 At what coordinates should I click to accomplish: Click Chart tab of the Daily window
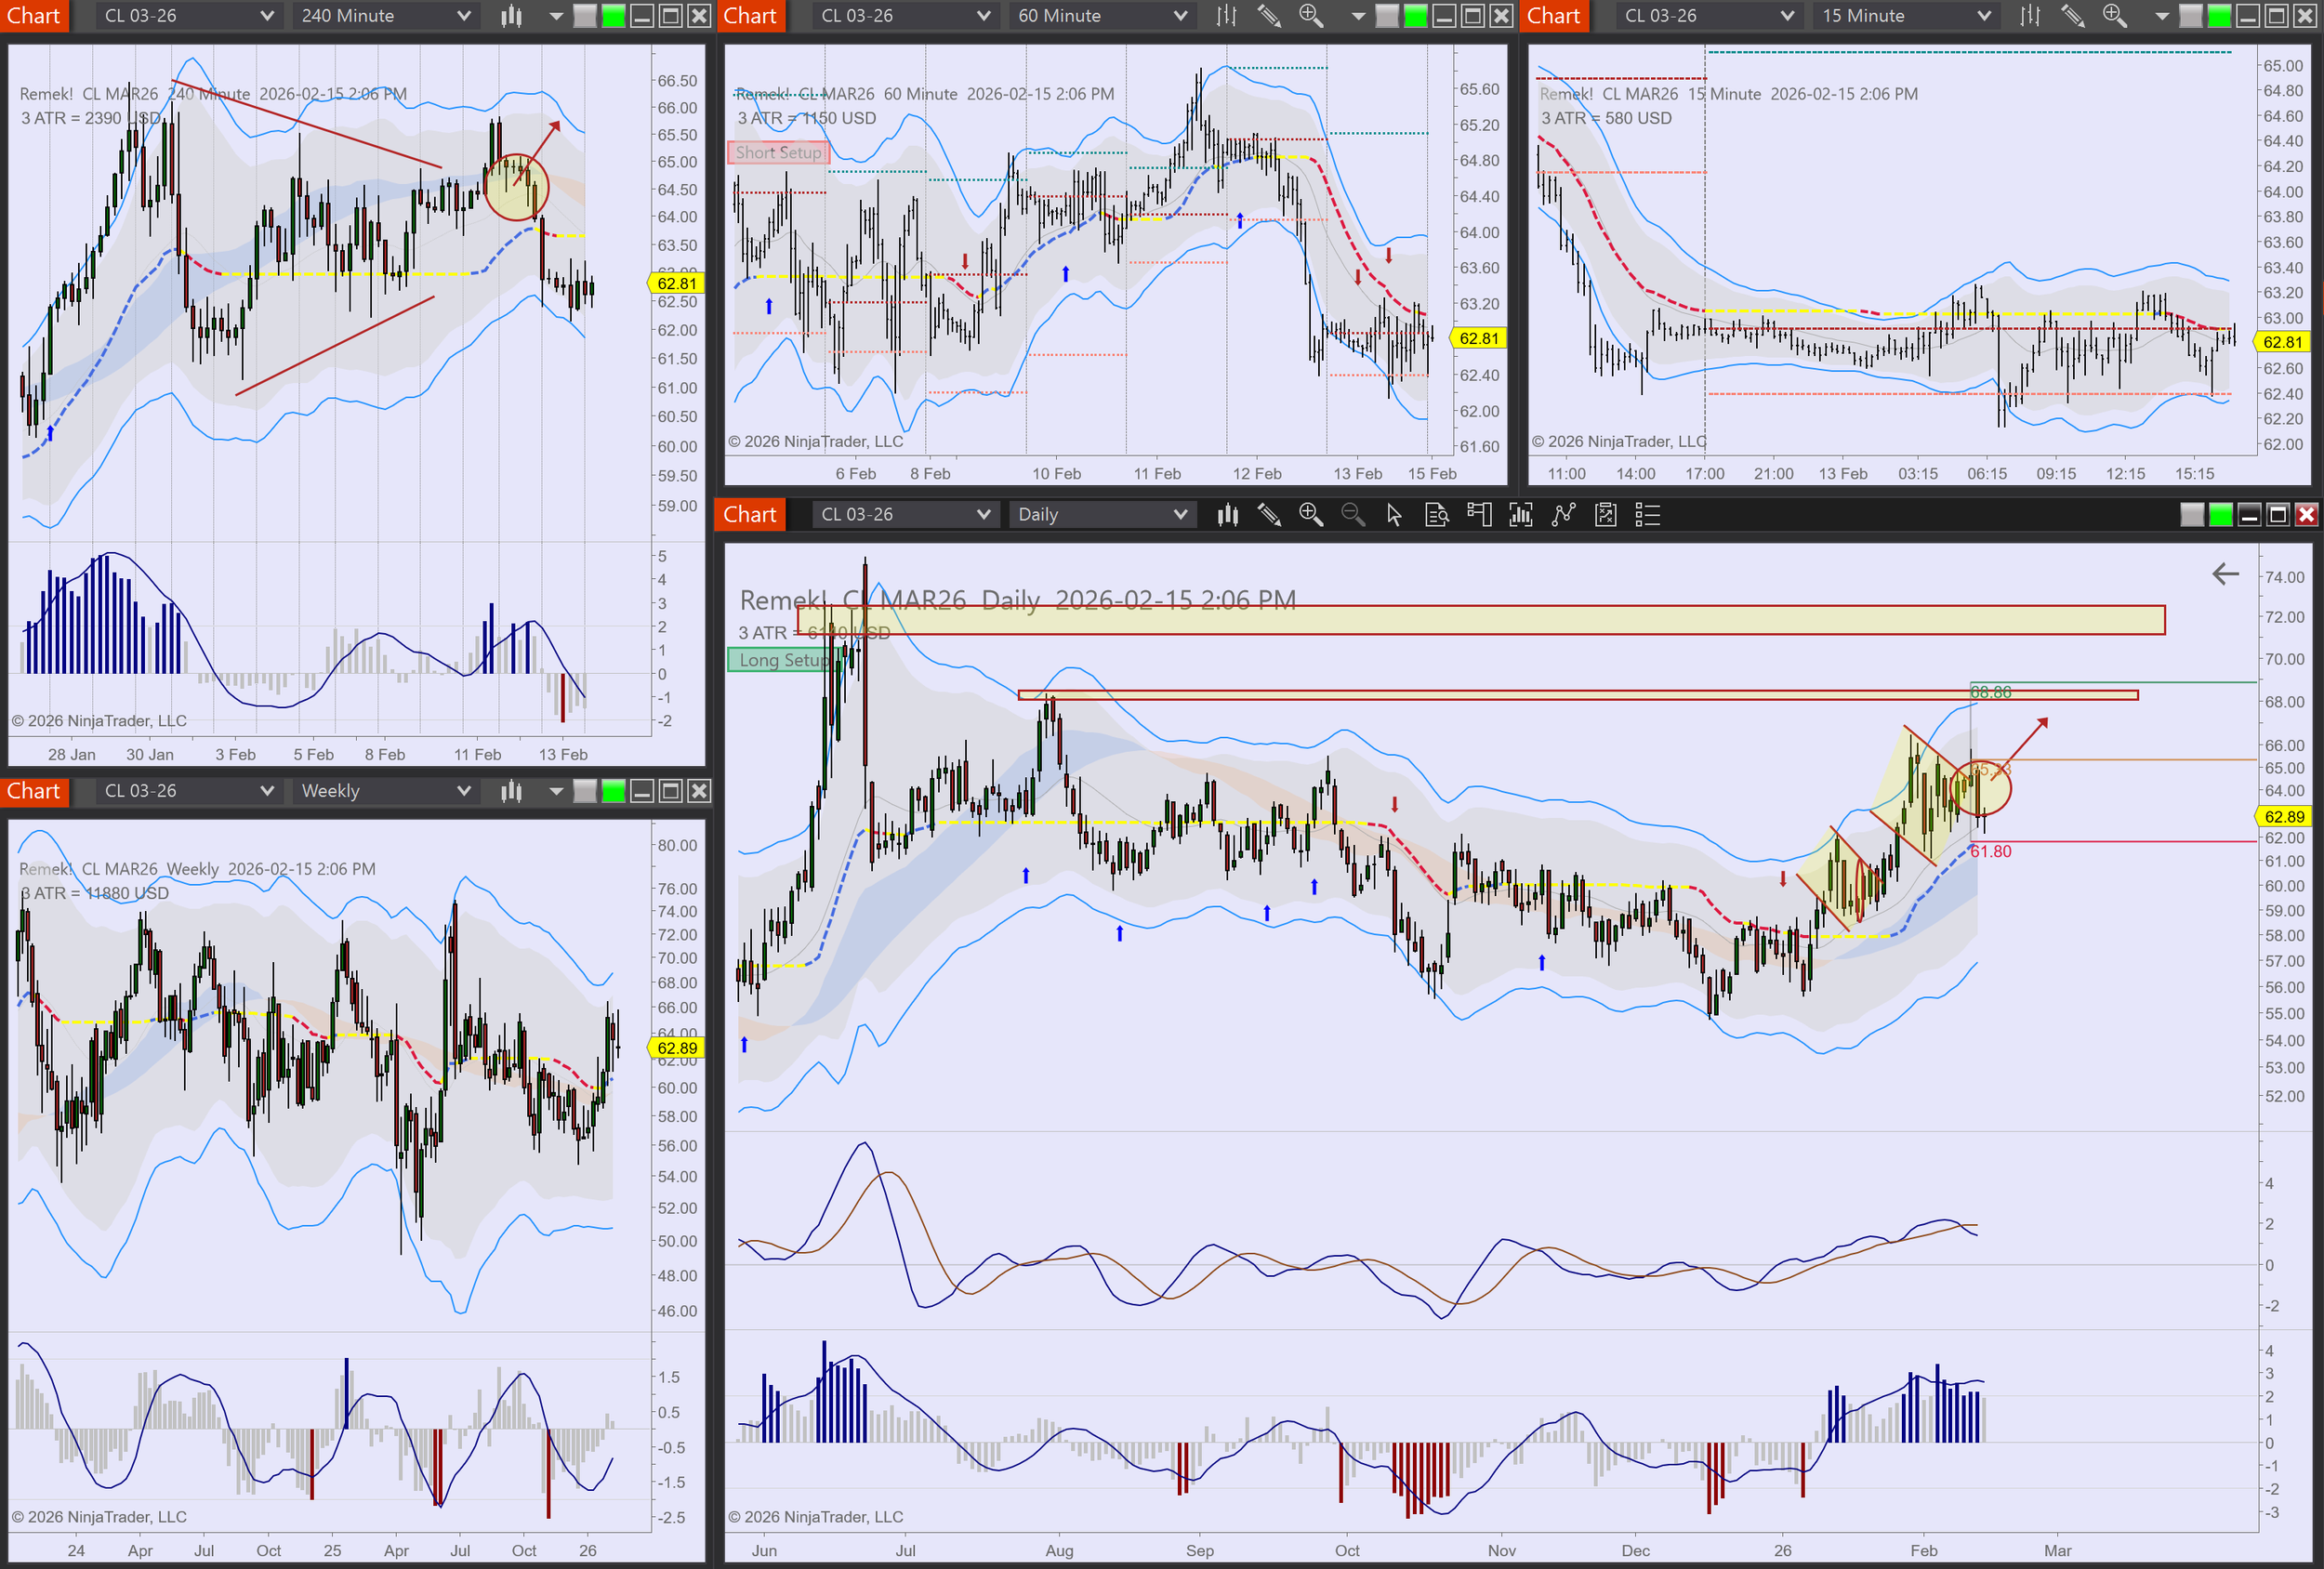point(749,515)
